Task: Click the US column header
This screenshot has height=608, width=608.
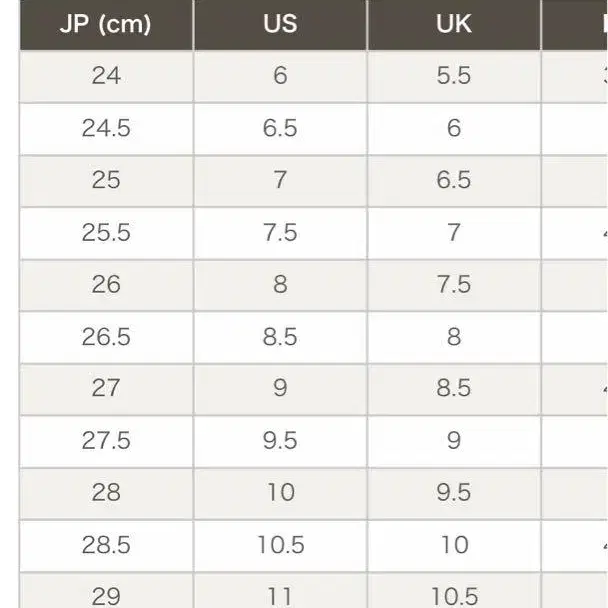Action: click(280, 24)
